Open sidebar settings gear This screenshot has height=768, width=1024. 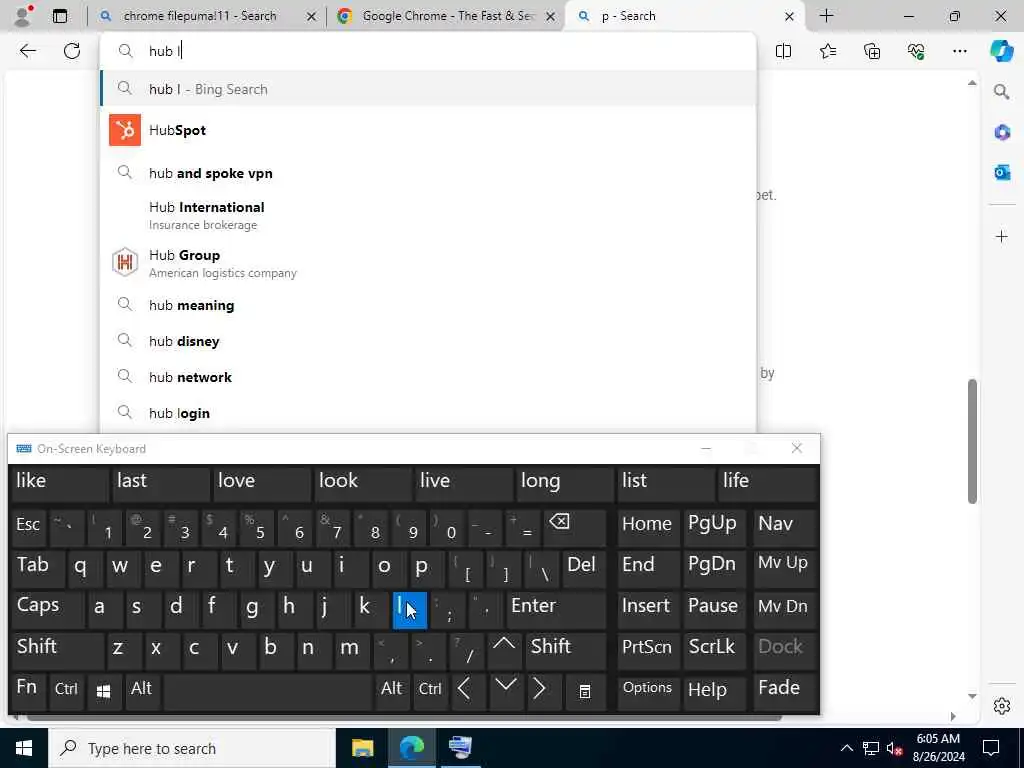pos(1001,706)
